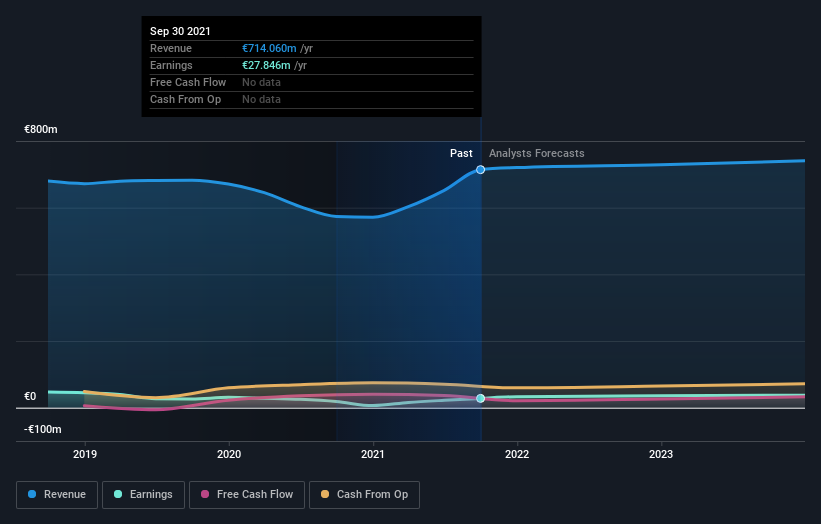Viewport: 821px width, 524px height.
Task: Toggle the Earnings legend button
Action: [x=143, y=495]
